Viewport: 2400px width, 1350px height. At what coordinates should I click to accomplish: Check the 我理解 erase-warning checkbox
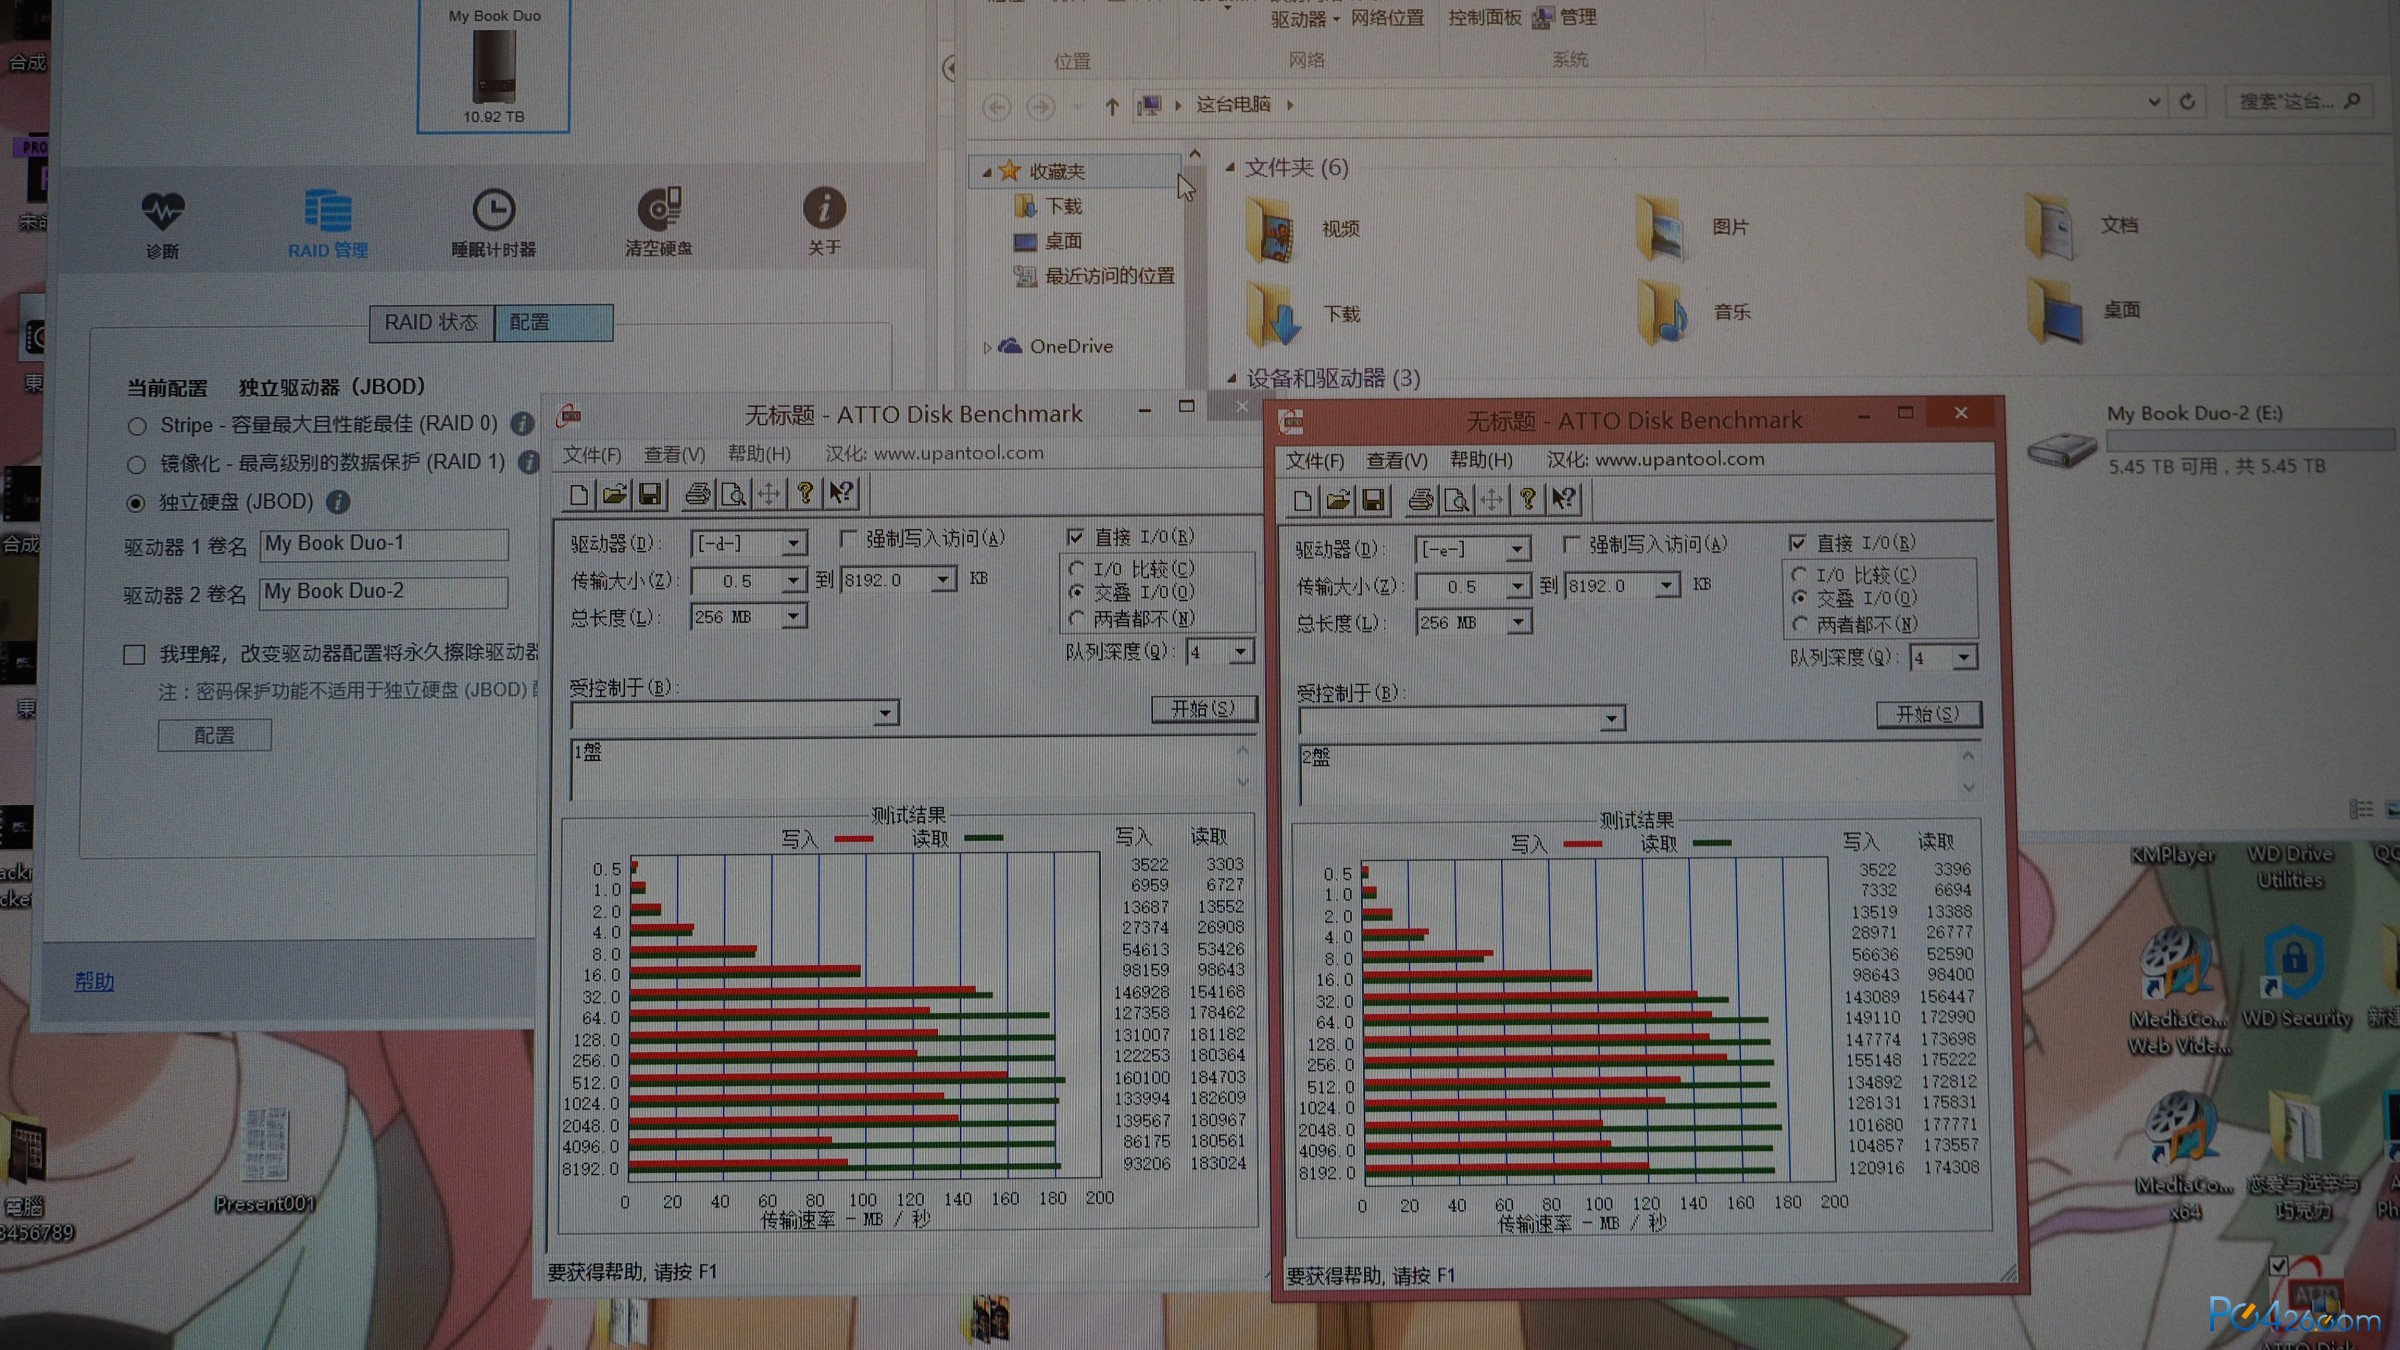134,655
